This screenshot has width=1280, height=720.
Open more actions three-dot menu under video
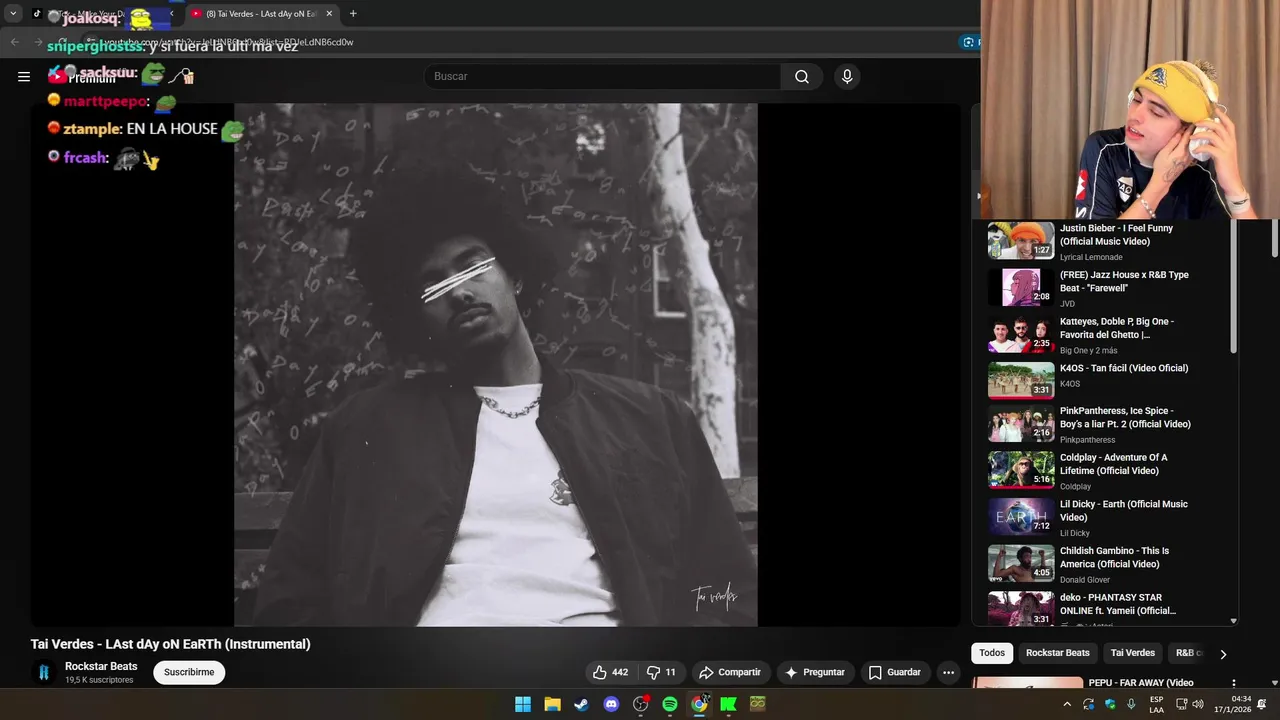point(949,672)
